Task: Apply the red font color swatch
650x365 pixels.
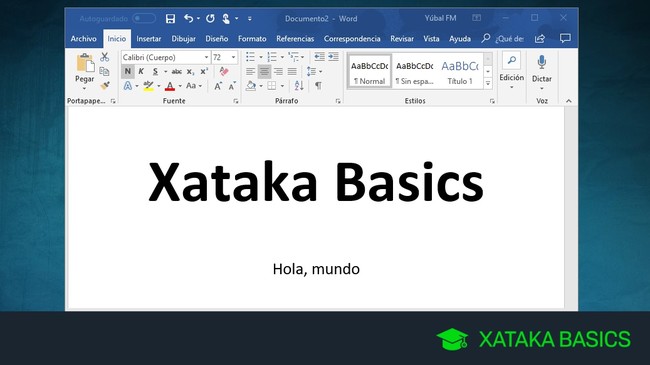Action: pos(170,86)
